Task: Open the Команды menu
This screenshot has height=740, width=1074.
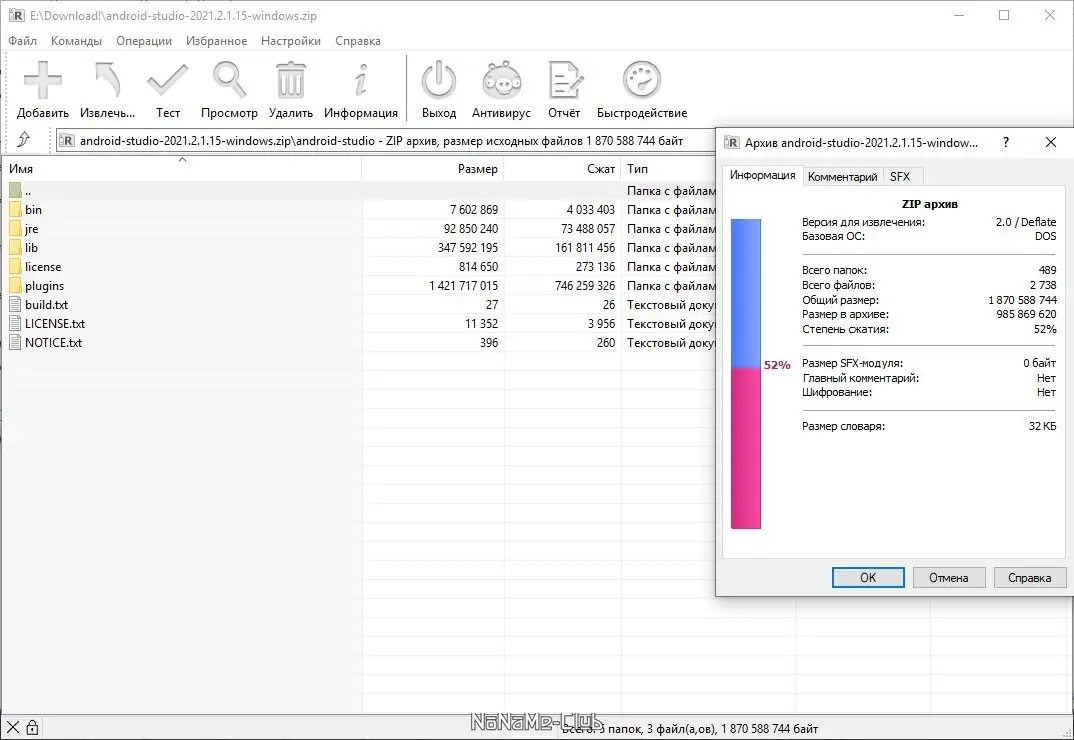Action: pos(76,41)
